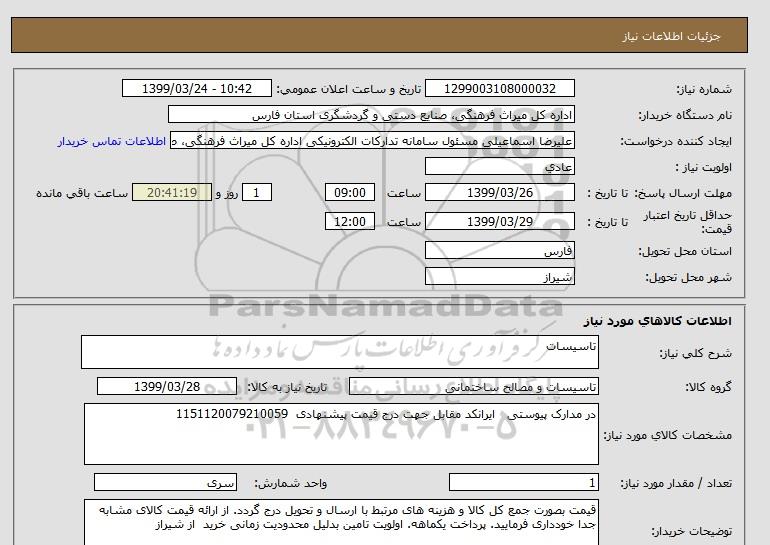This screenshot has width=770, height=545.
Task: Click the priority field showing عادي
Action: 499,166
